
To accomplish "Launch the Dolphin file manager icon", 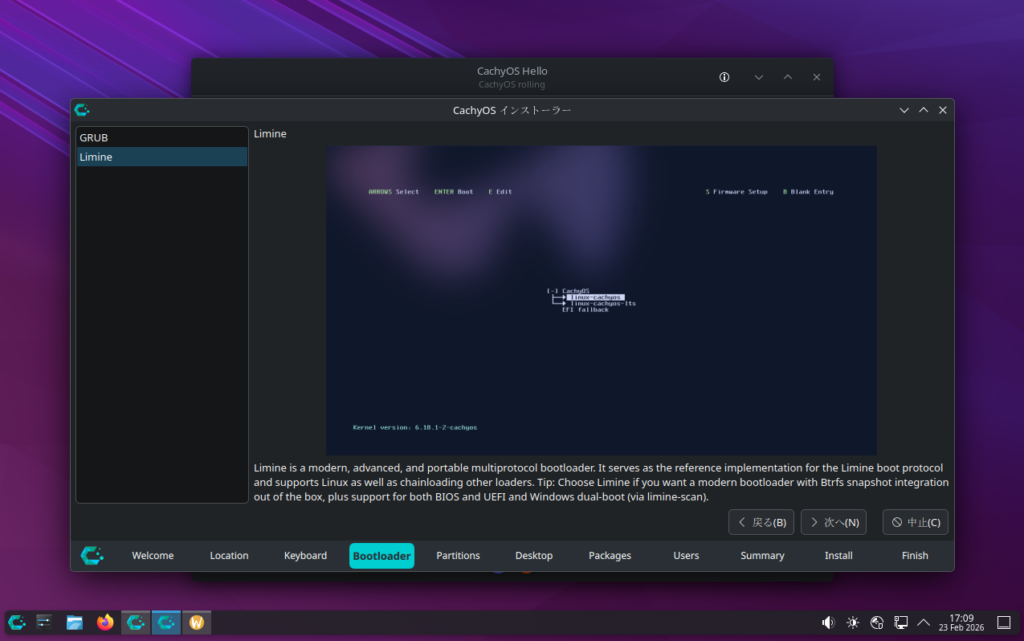I will click(75, 622).
